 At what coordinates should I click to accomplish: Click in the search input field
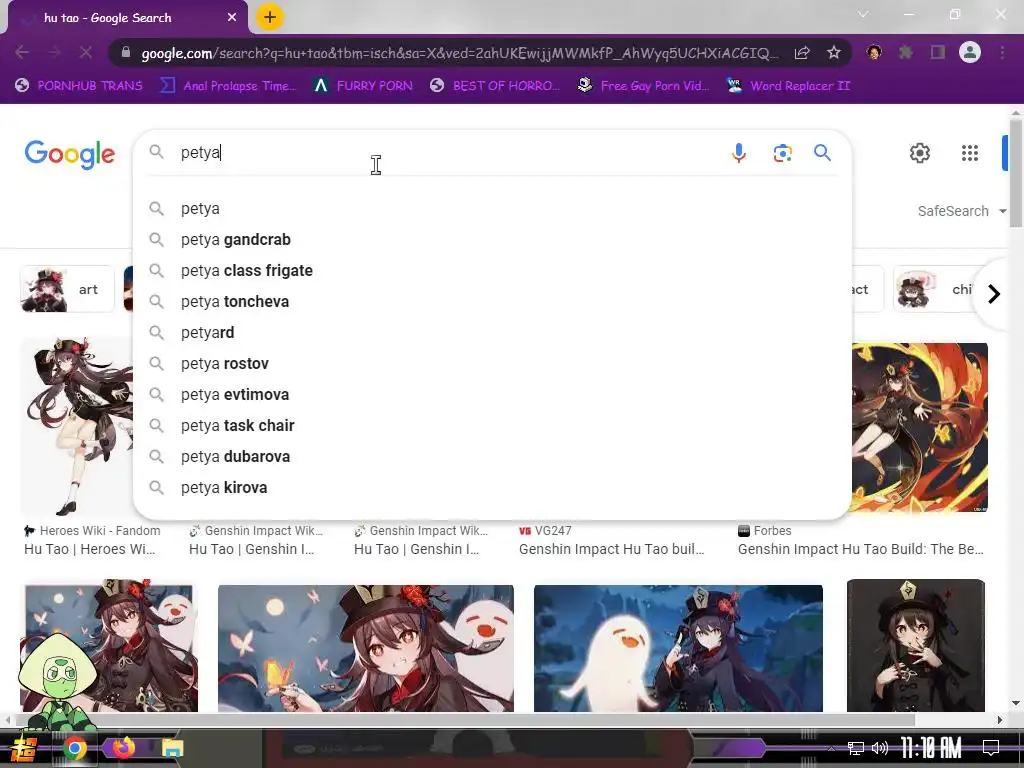(x=451, y=153)
